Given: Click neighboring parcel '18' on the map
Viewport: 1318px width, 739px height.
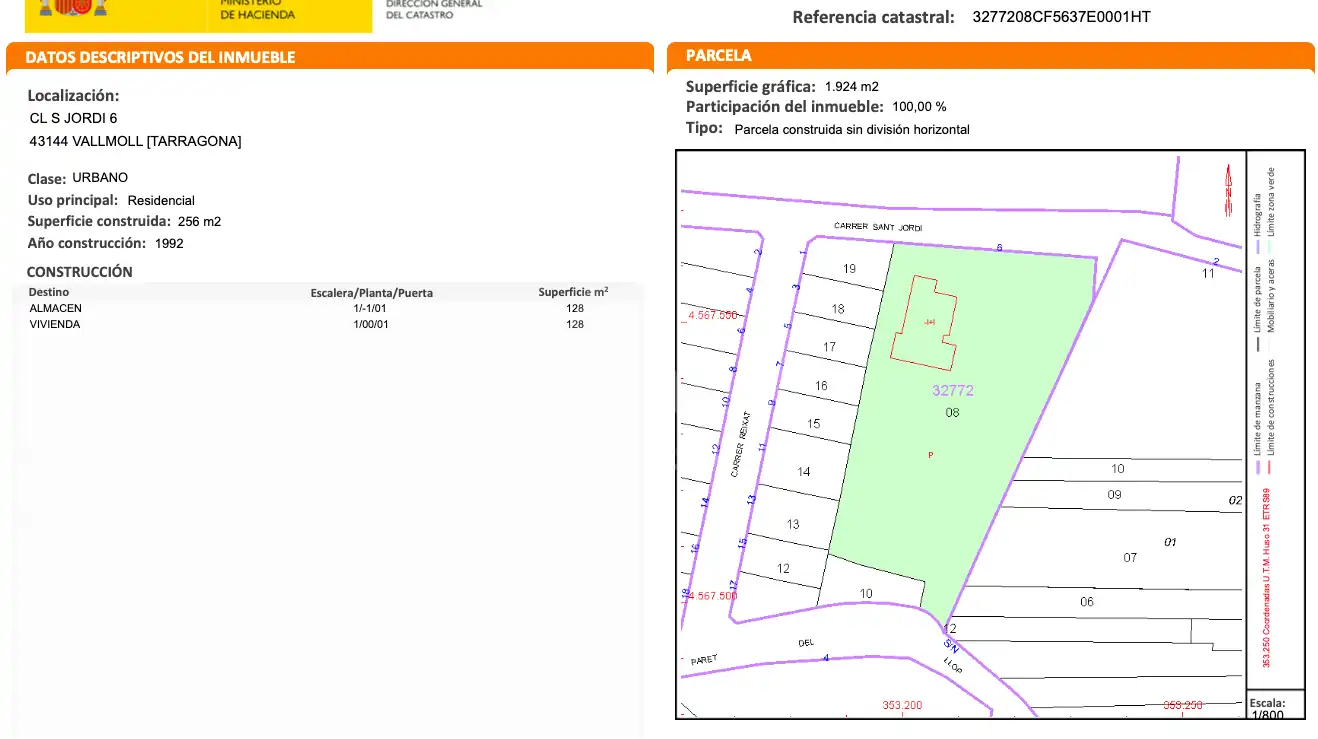Looking at the screenshot, I should (838, 308).
